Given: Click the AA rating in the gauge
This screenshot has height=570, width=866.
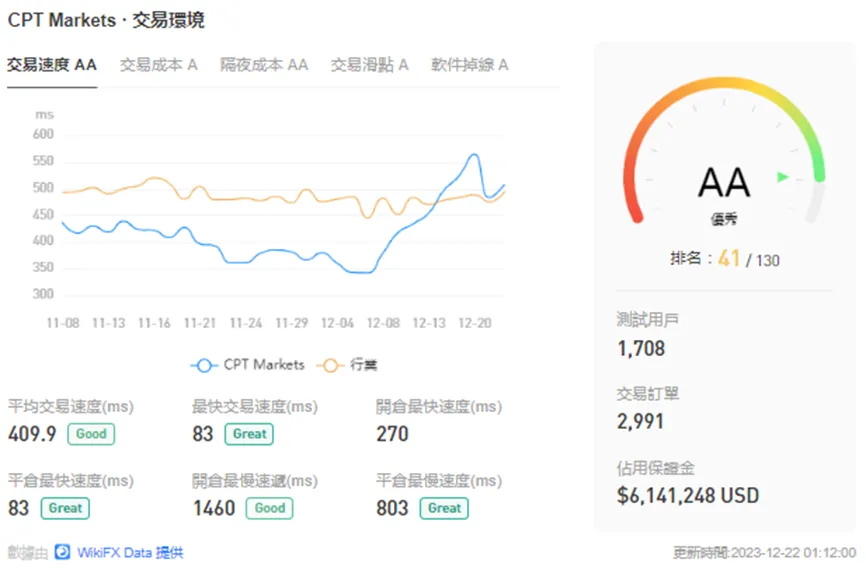Looking at the screenshot, I should [x=724, y=183].
